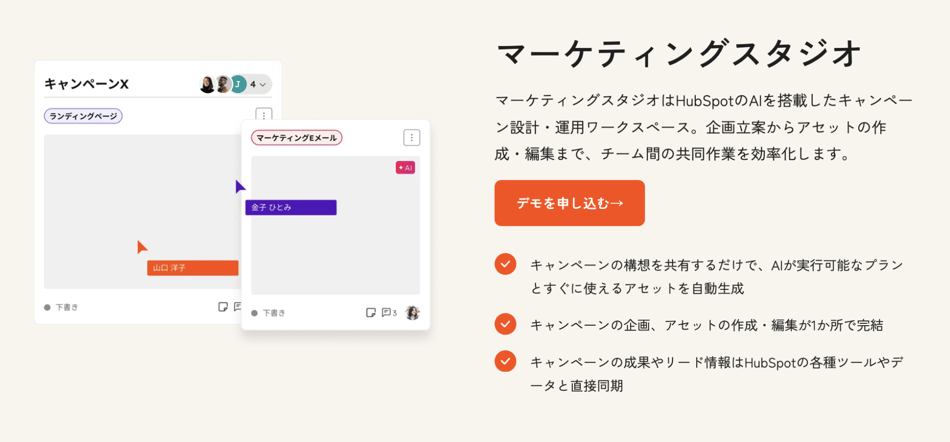
Task: Click the purple 金子 ひとみ name label
Action: click(291, 207)
